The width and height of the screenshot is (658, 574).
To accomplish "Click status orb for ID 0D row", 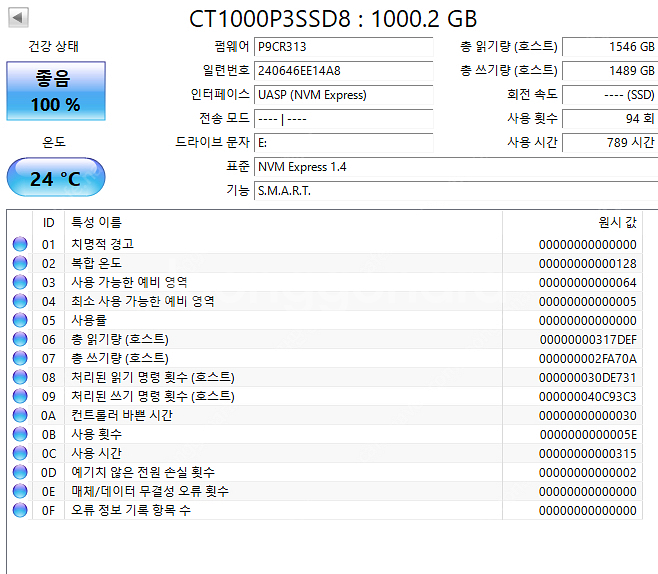I will [20, 472].
